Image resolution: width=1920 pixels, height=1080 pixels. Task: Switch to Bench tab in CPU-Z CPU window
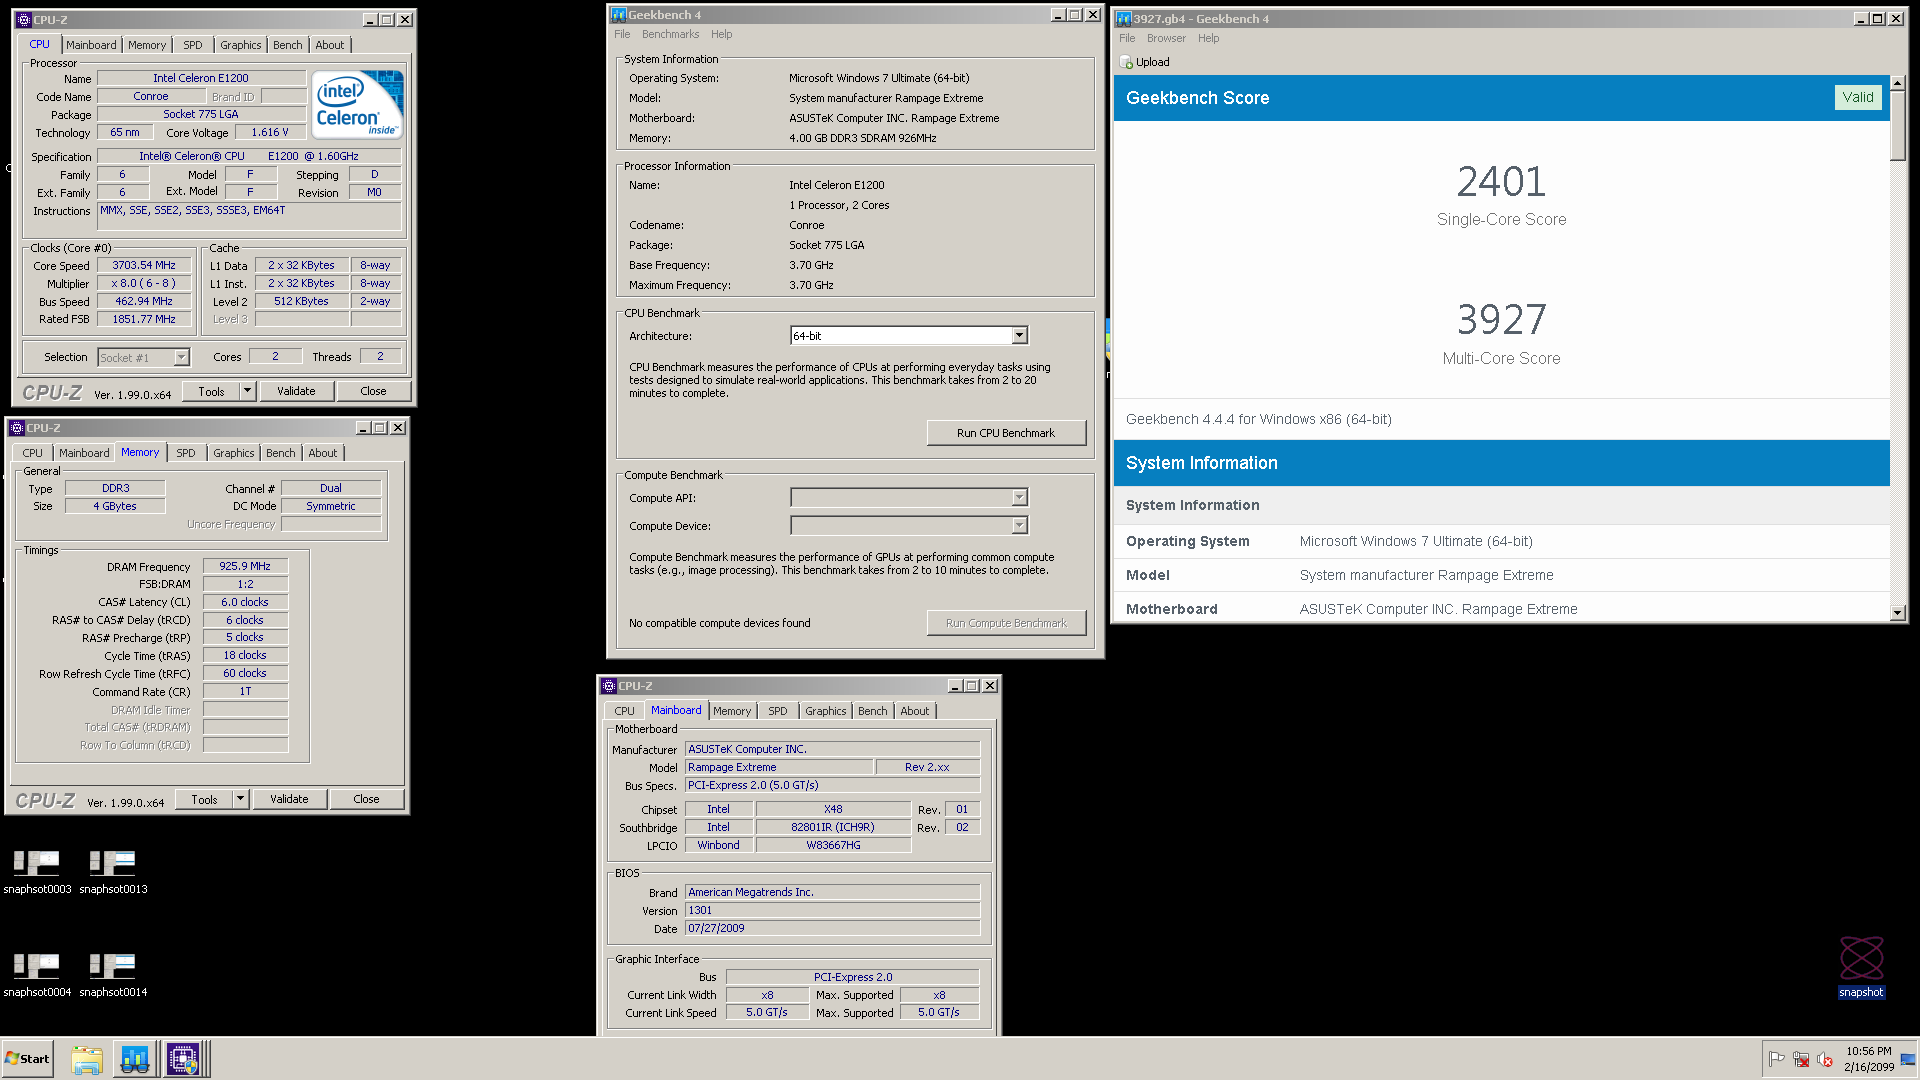point(288,45)
